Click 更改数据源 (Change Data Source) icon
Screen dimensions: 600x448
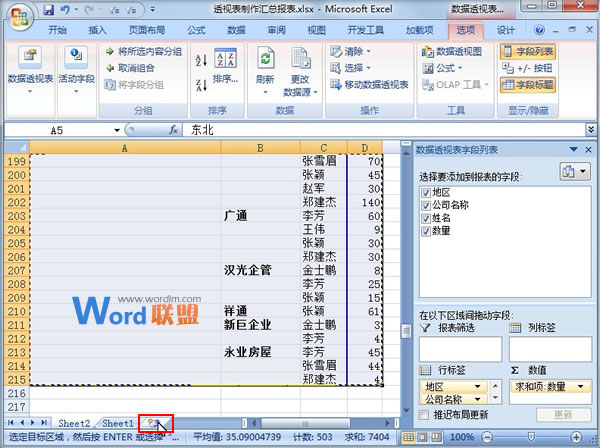click(300, 58)
